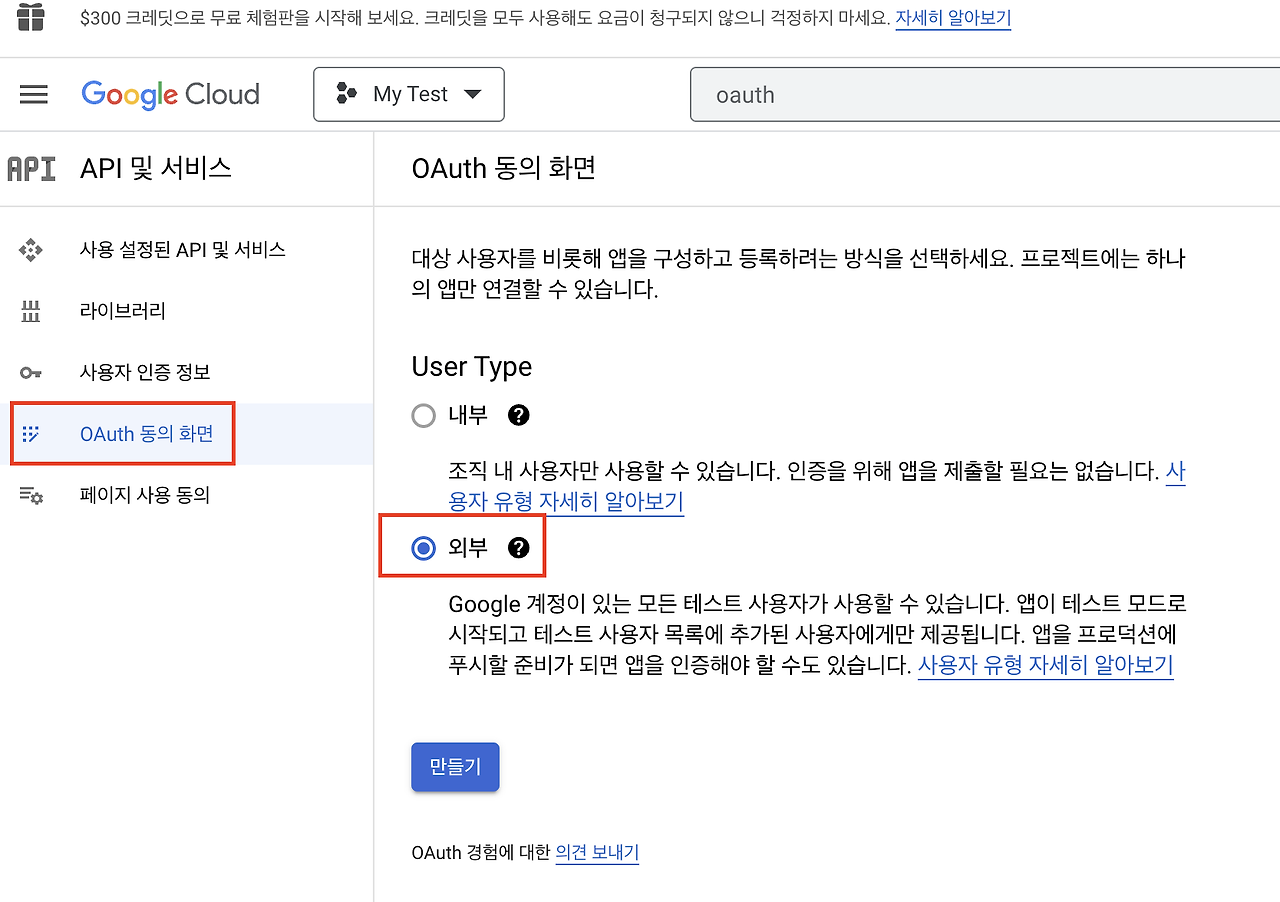Open 사용 설정된 API 및 서비스 in the sidebar

click(x=186, y=250)
